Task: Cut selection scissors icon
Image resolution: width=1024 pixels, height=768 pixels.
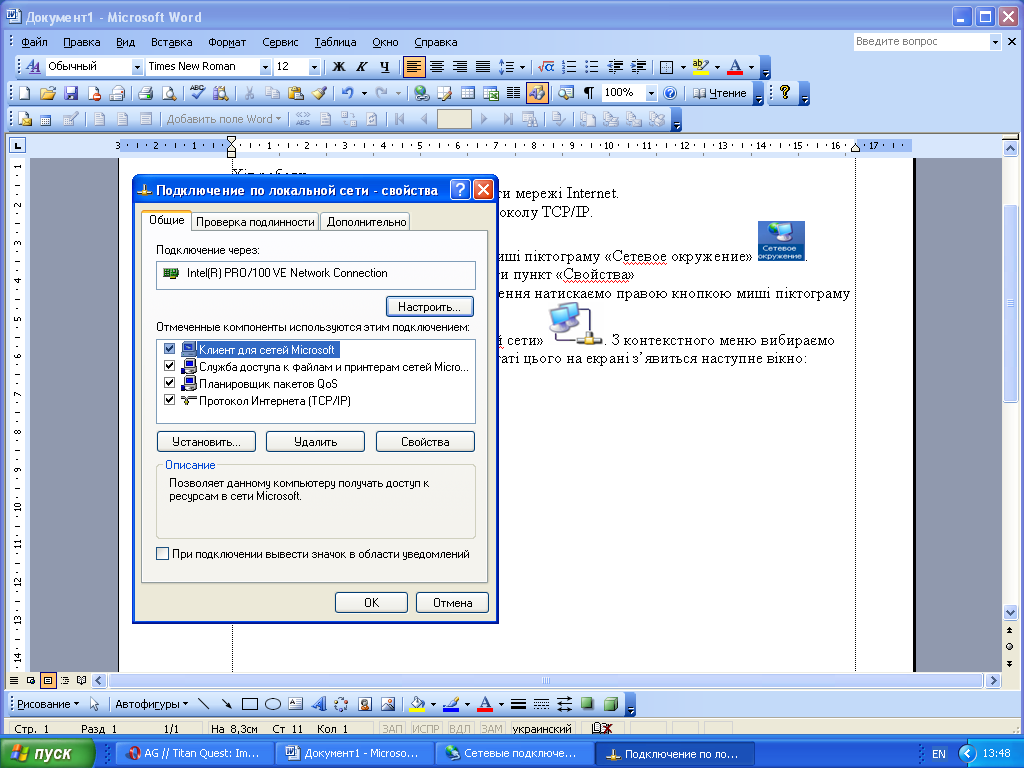Action: tap(249, 93)
